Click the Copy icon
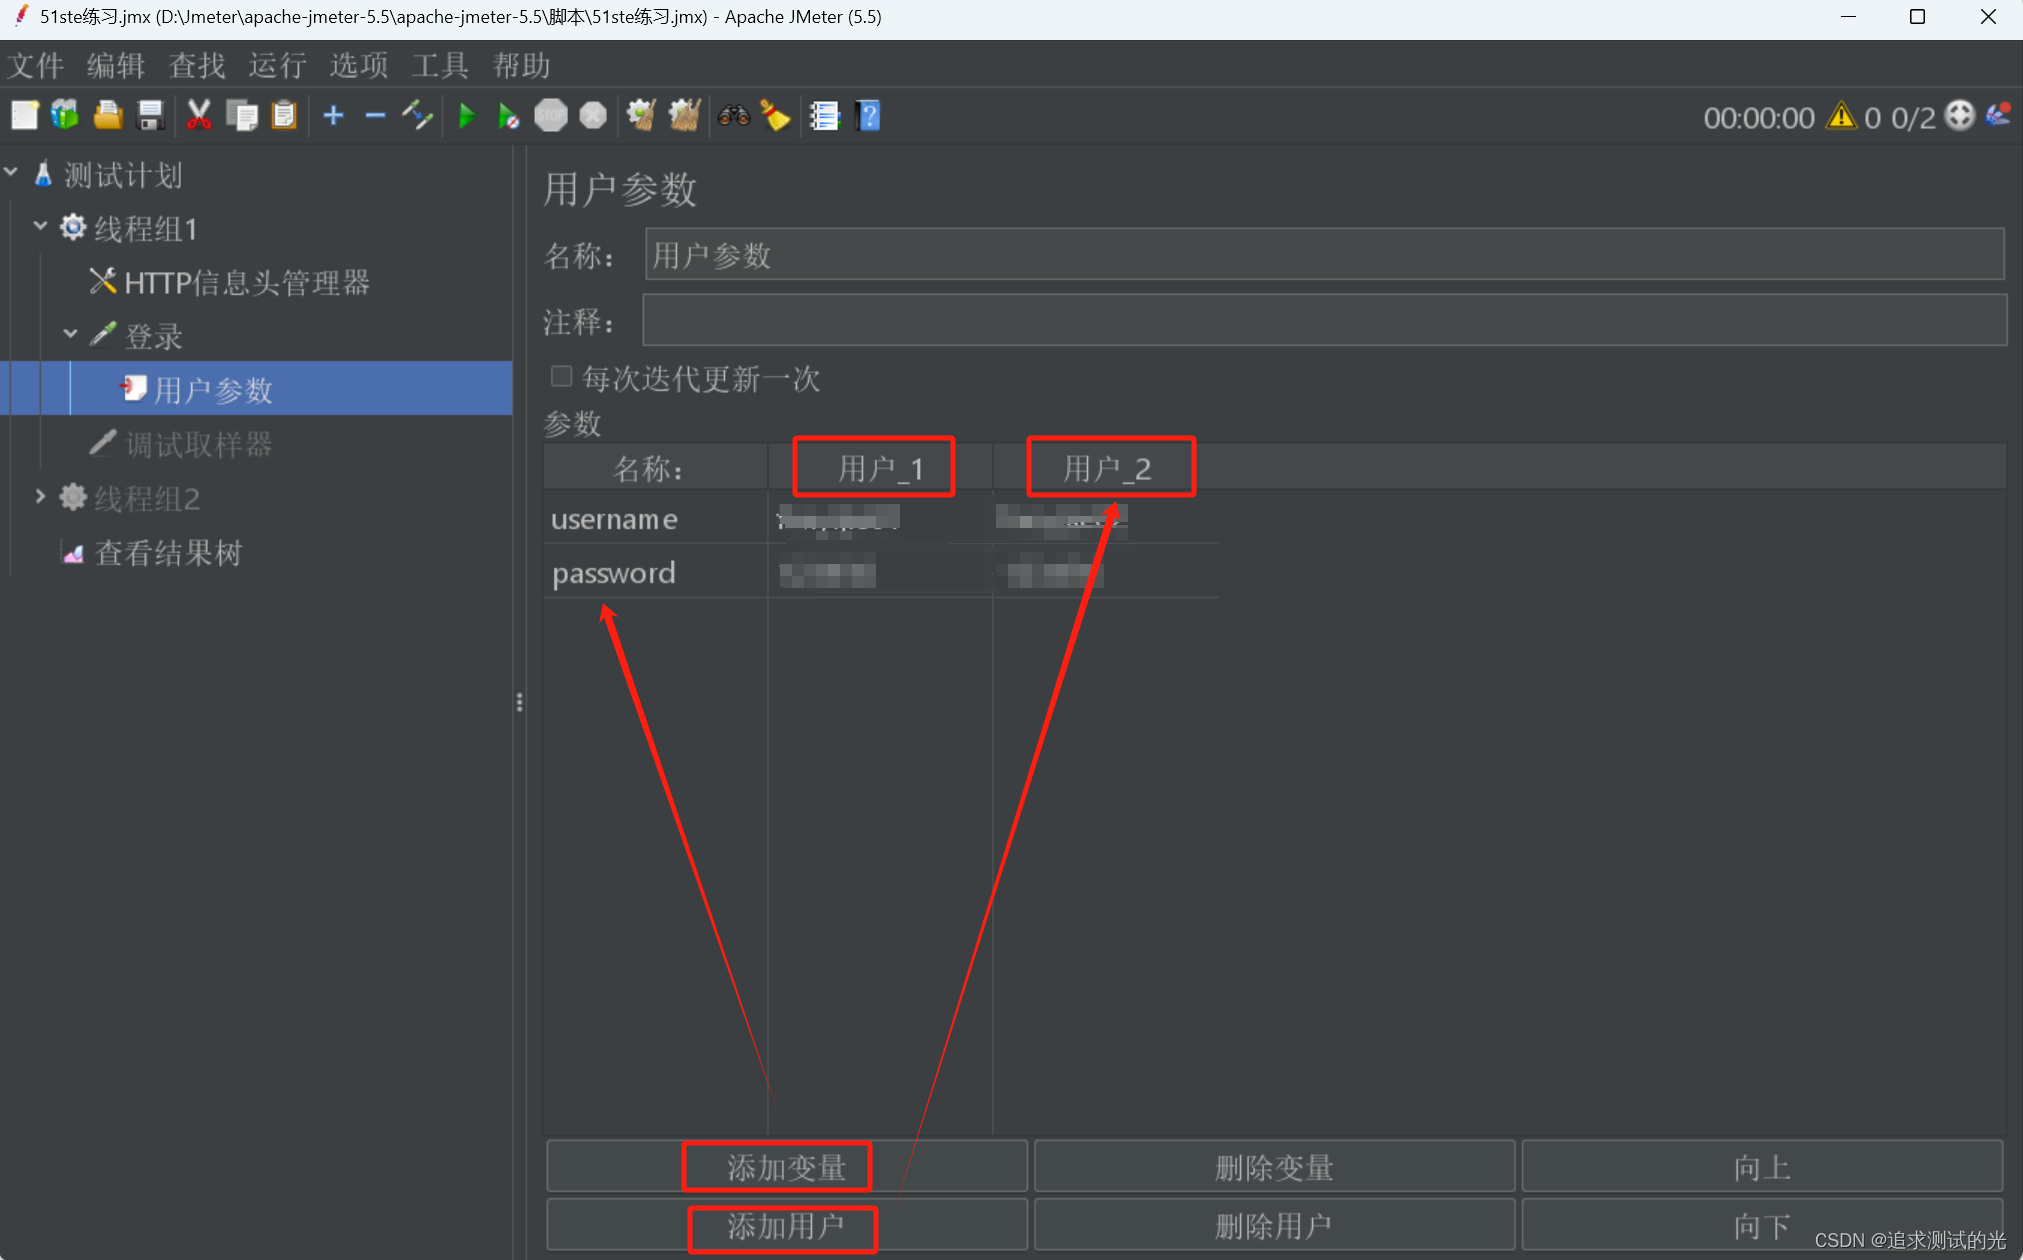Image resolution: width=2023 pixels, height=1260 pixels. pos(242,116)
